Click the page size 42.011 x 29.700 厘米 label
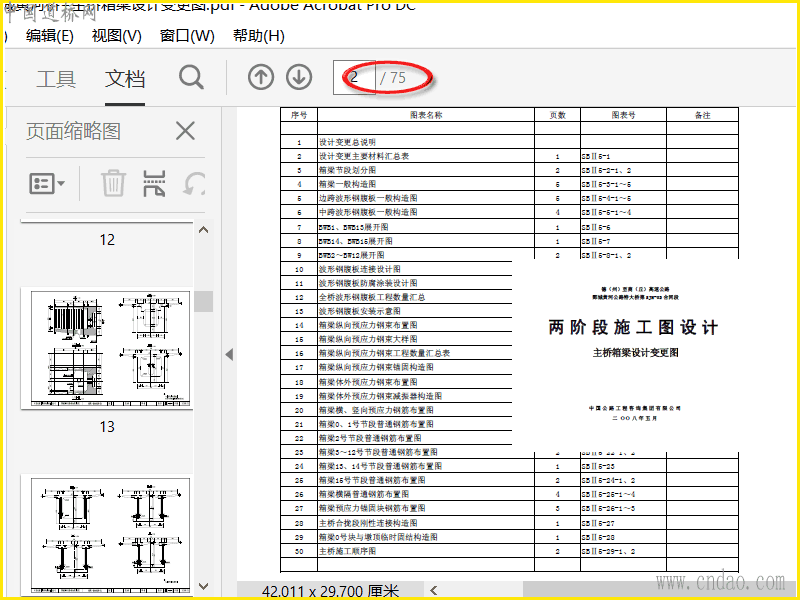Image resolution: width=800 pixels, height=600 pixels. pyautogui.click(x=330, y=591)
